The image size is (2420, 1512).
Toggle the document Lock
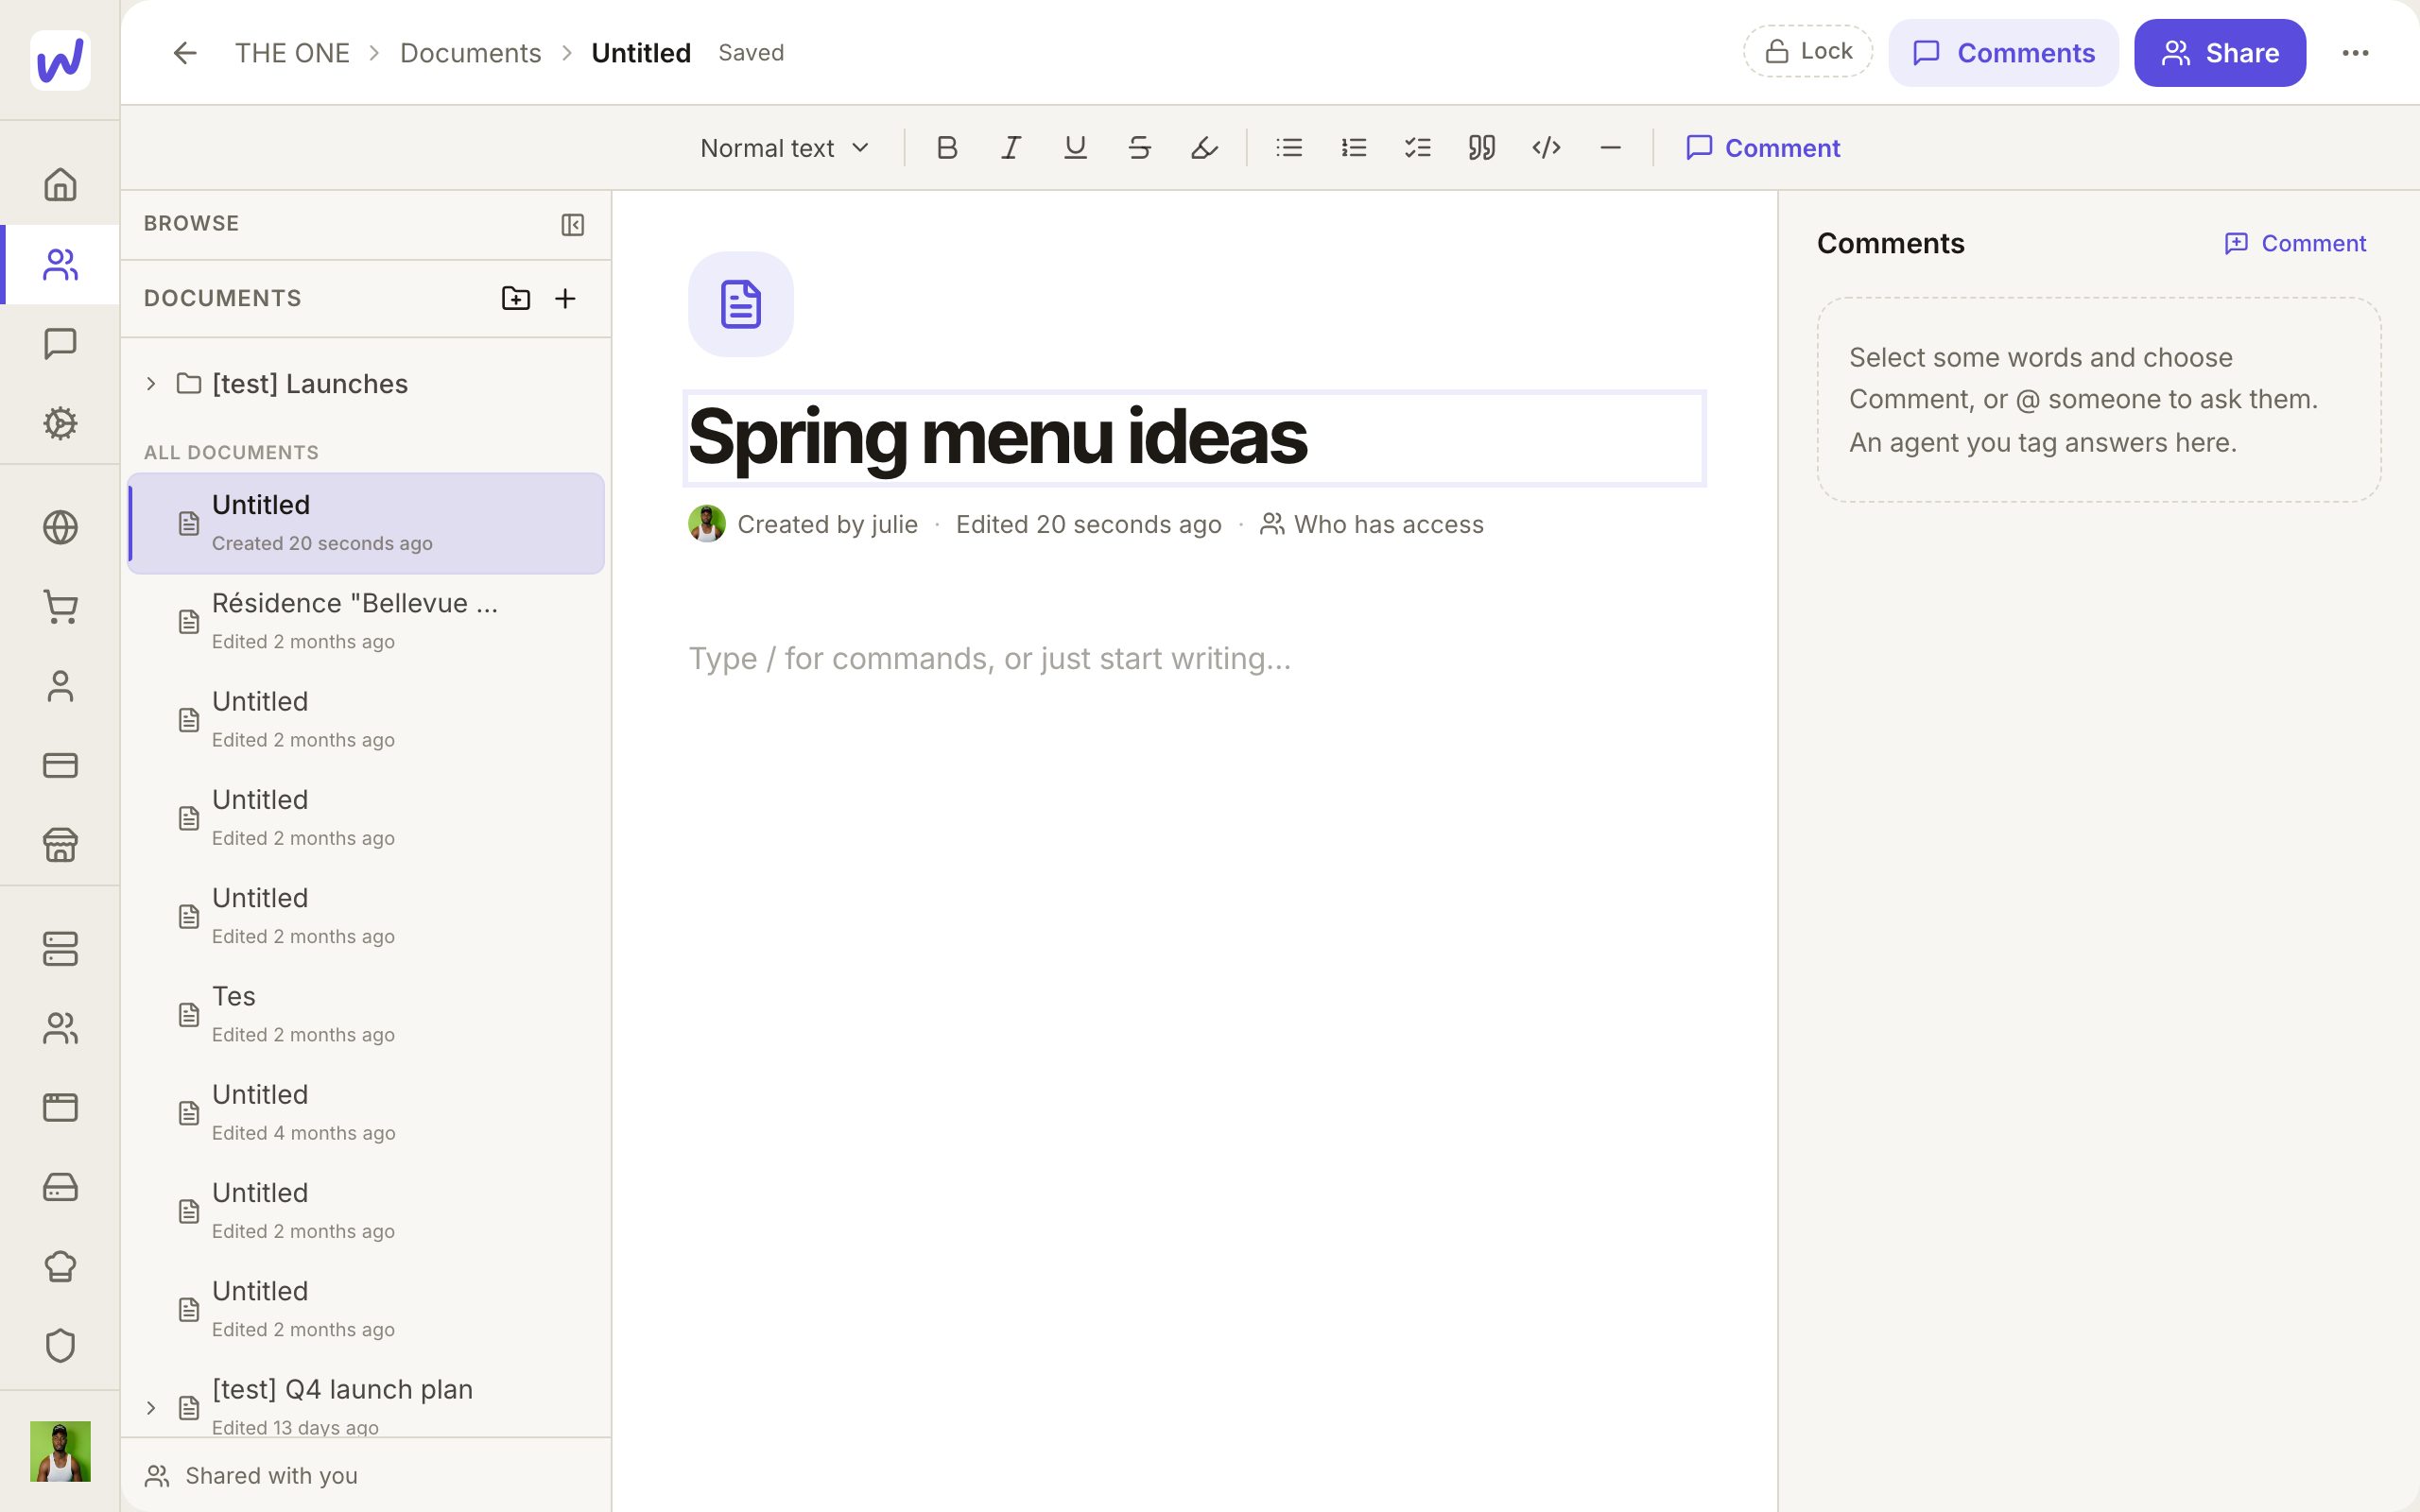coord(1807,51)
